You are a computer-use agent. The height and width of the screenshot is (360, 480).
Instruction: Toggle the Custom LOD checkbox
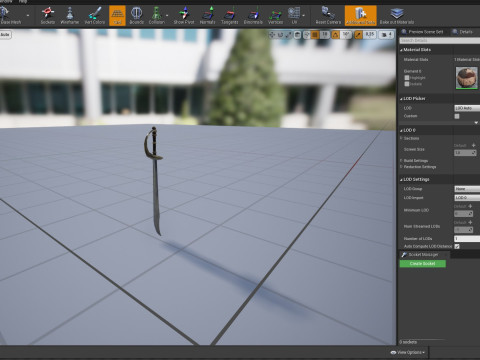(x=457, y=116)
